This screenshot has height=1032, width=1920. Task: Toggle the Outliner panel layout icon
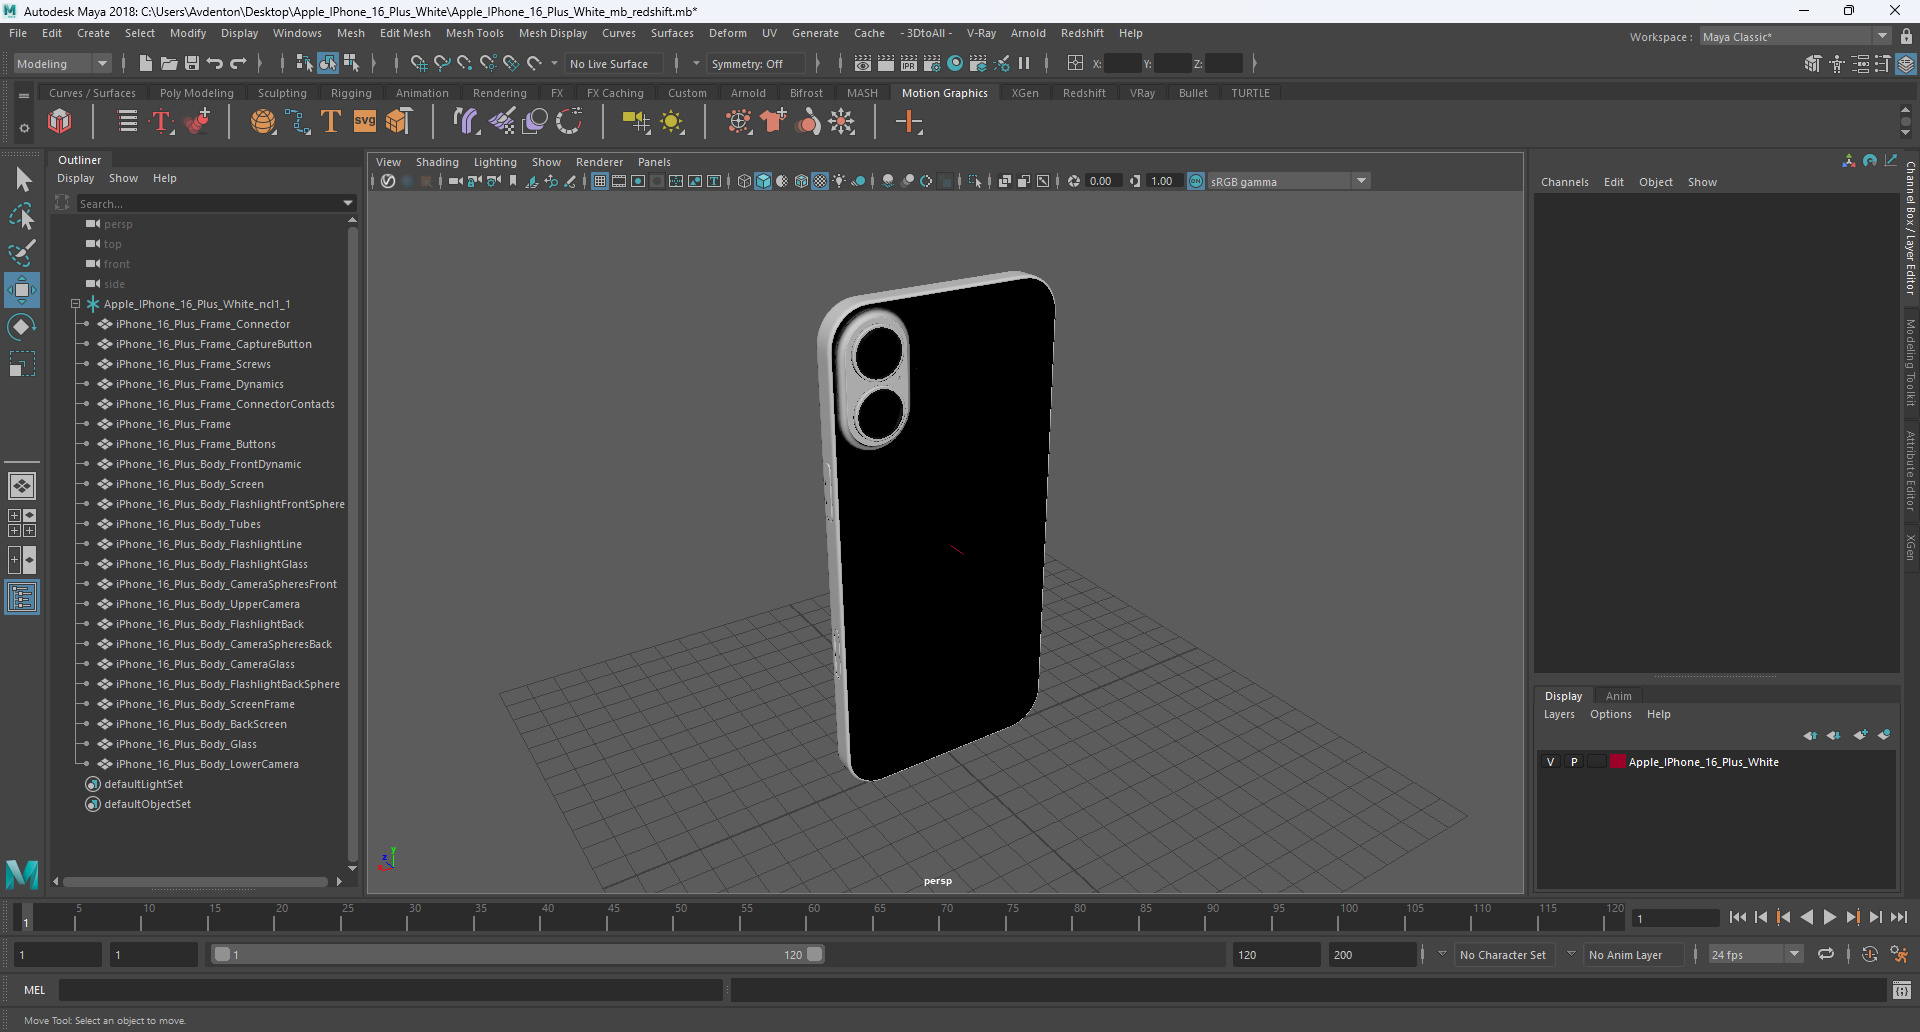point(22,598)
